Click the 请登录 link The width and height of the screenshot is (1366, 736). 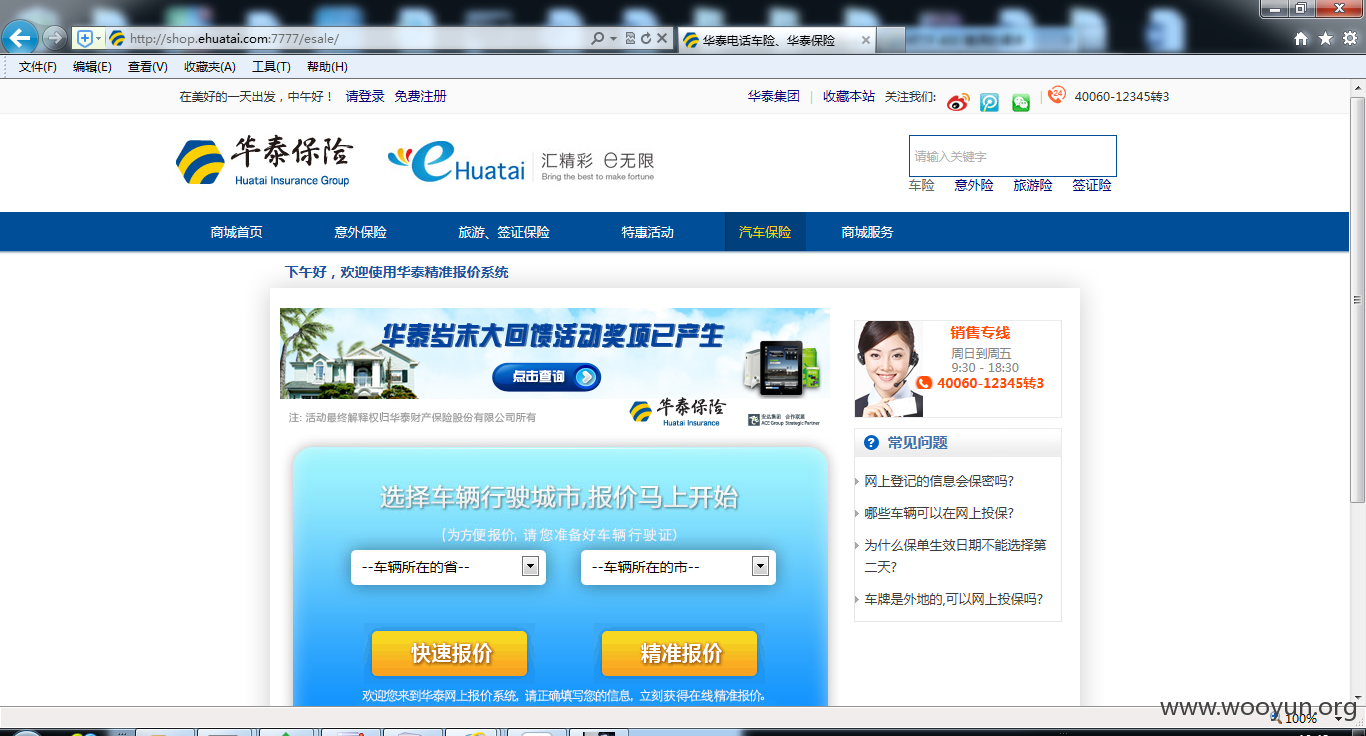click(x=365, y=96)
